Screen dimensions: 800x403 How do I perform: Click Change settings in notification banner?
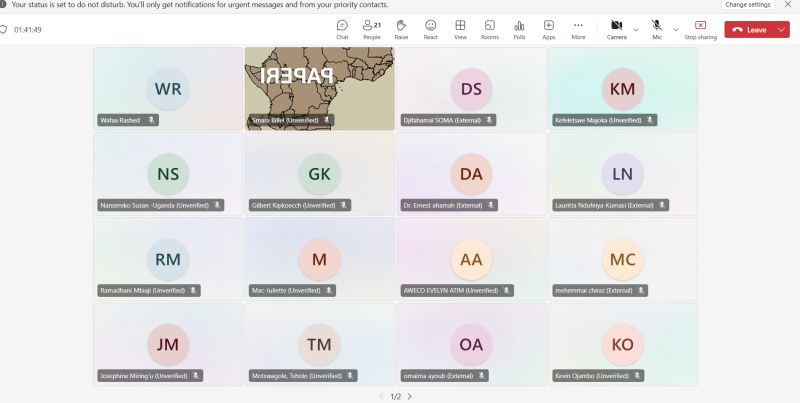(747, 5)
